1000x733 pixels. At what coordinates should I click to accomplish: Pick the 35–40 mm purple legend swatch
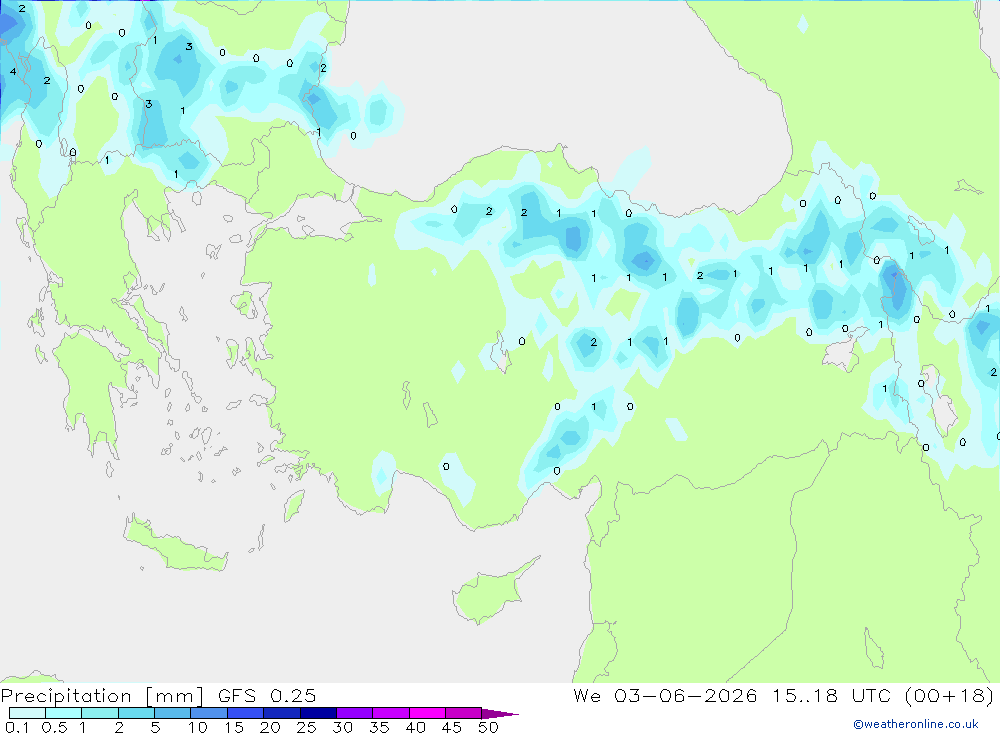click(391, 713)
